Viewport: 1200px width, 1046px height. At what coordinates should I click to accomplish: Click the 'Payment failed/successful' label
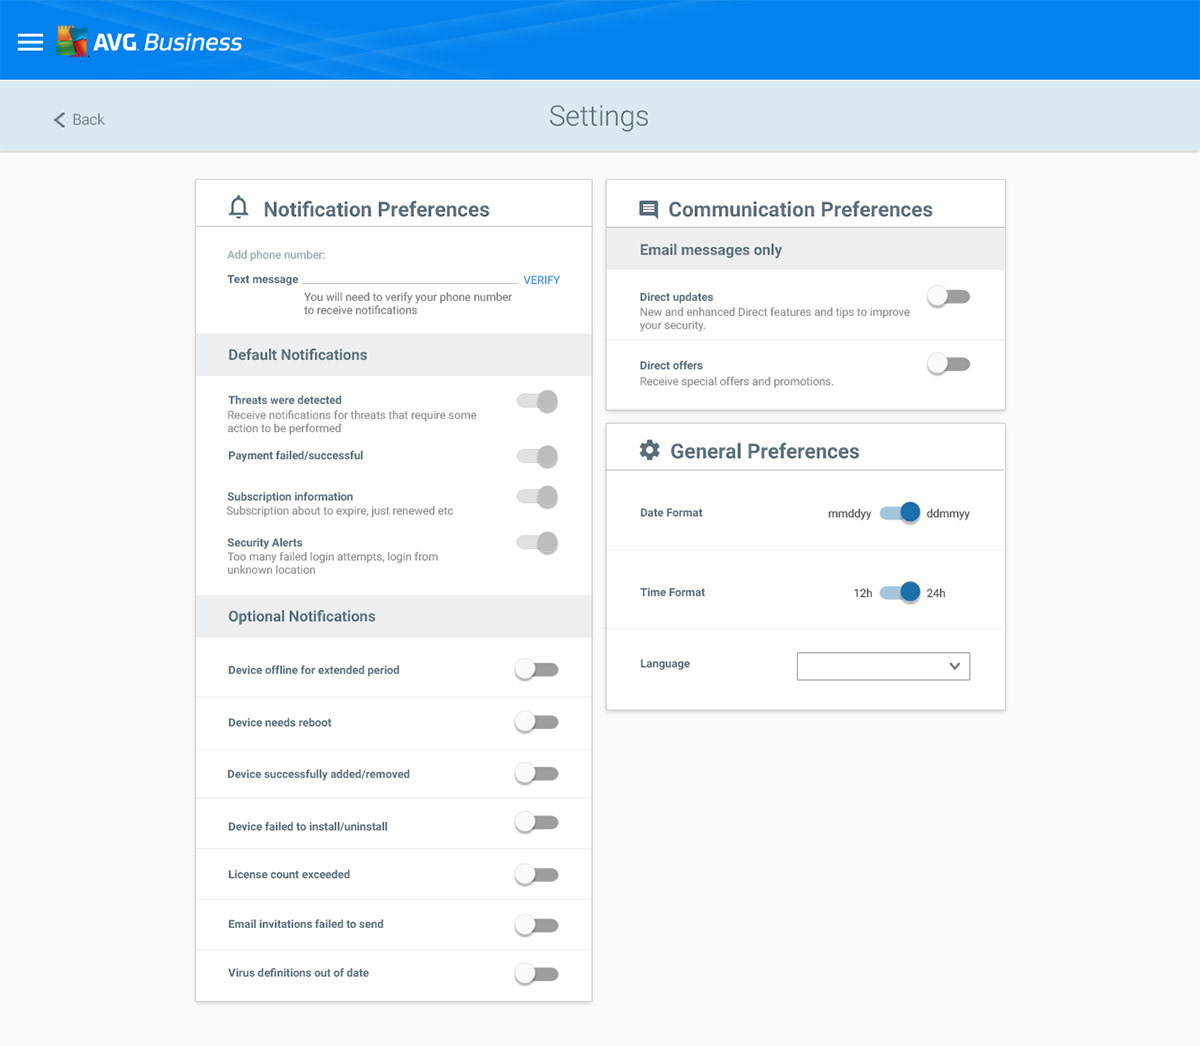point(296,455)
